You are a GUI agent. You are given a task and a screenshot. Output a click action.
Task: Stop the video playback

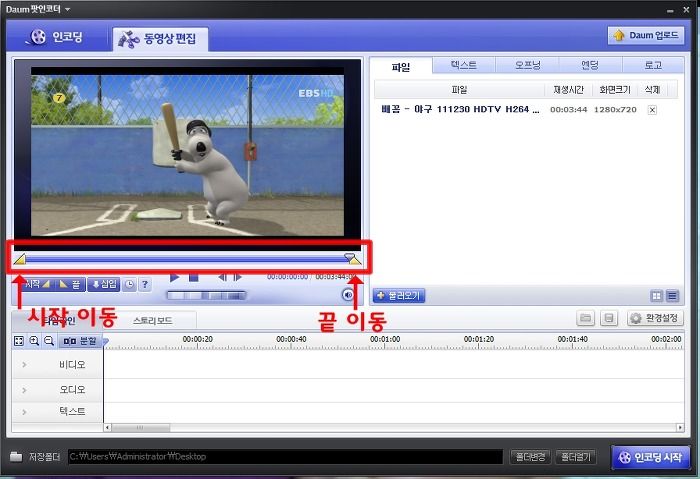pos(193,277)
